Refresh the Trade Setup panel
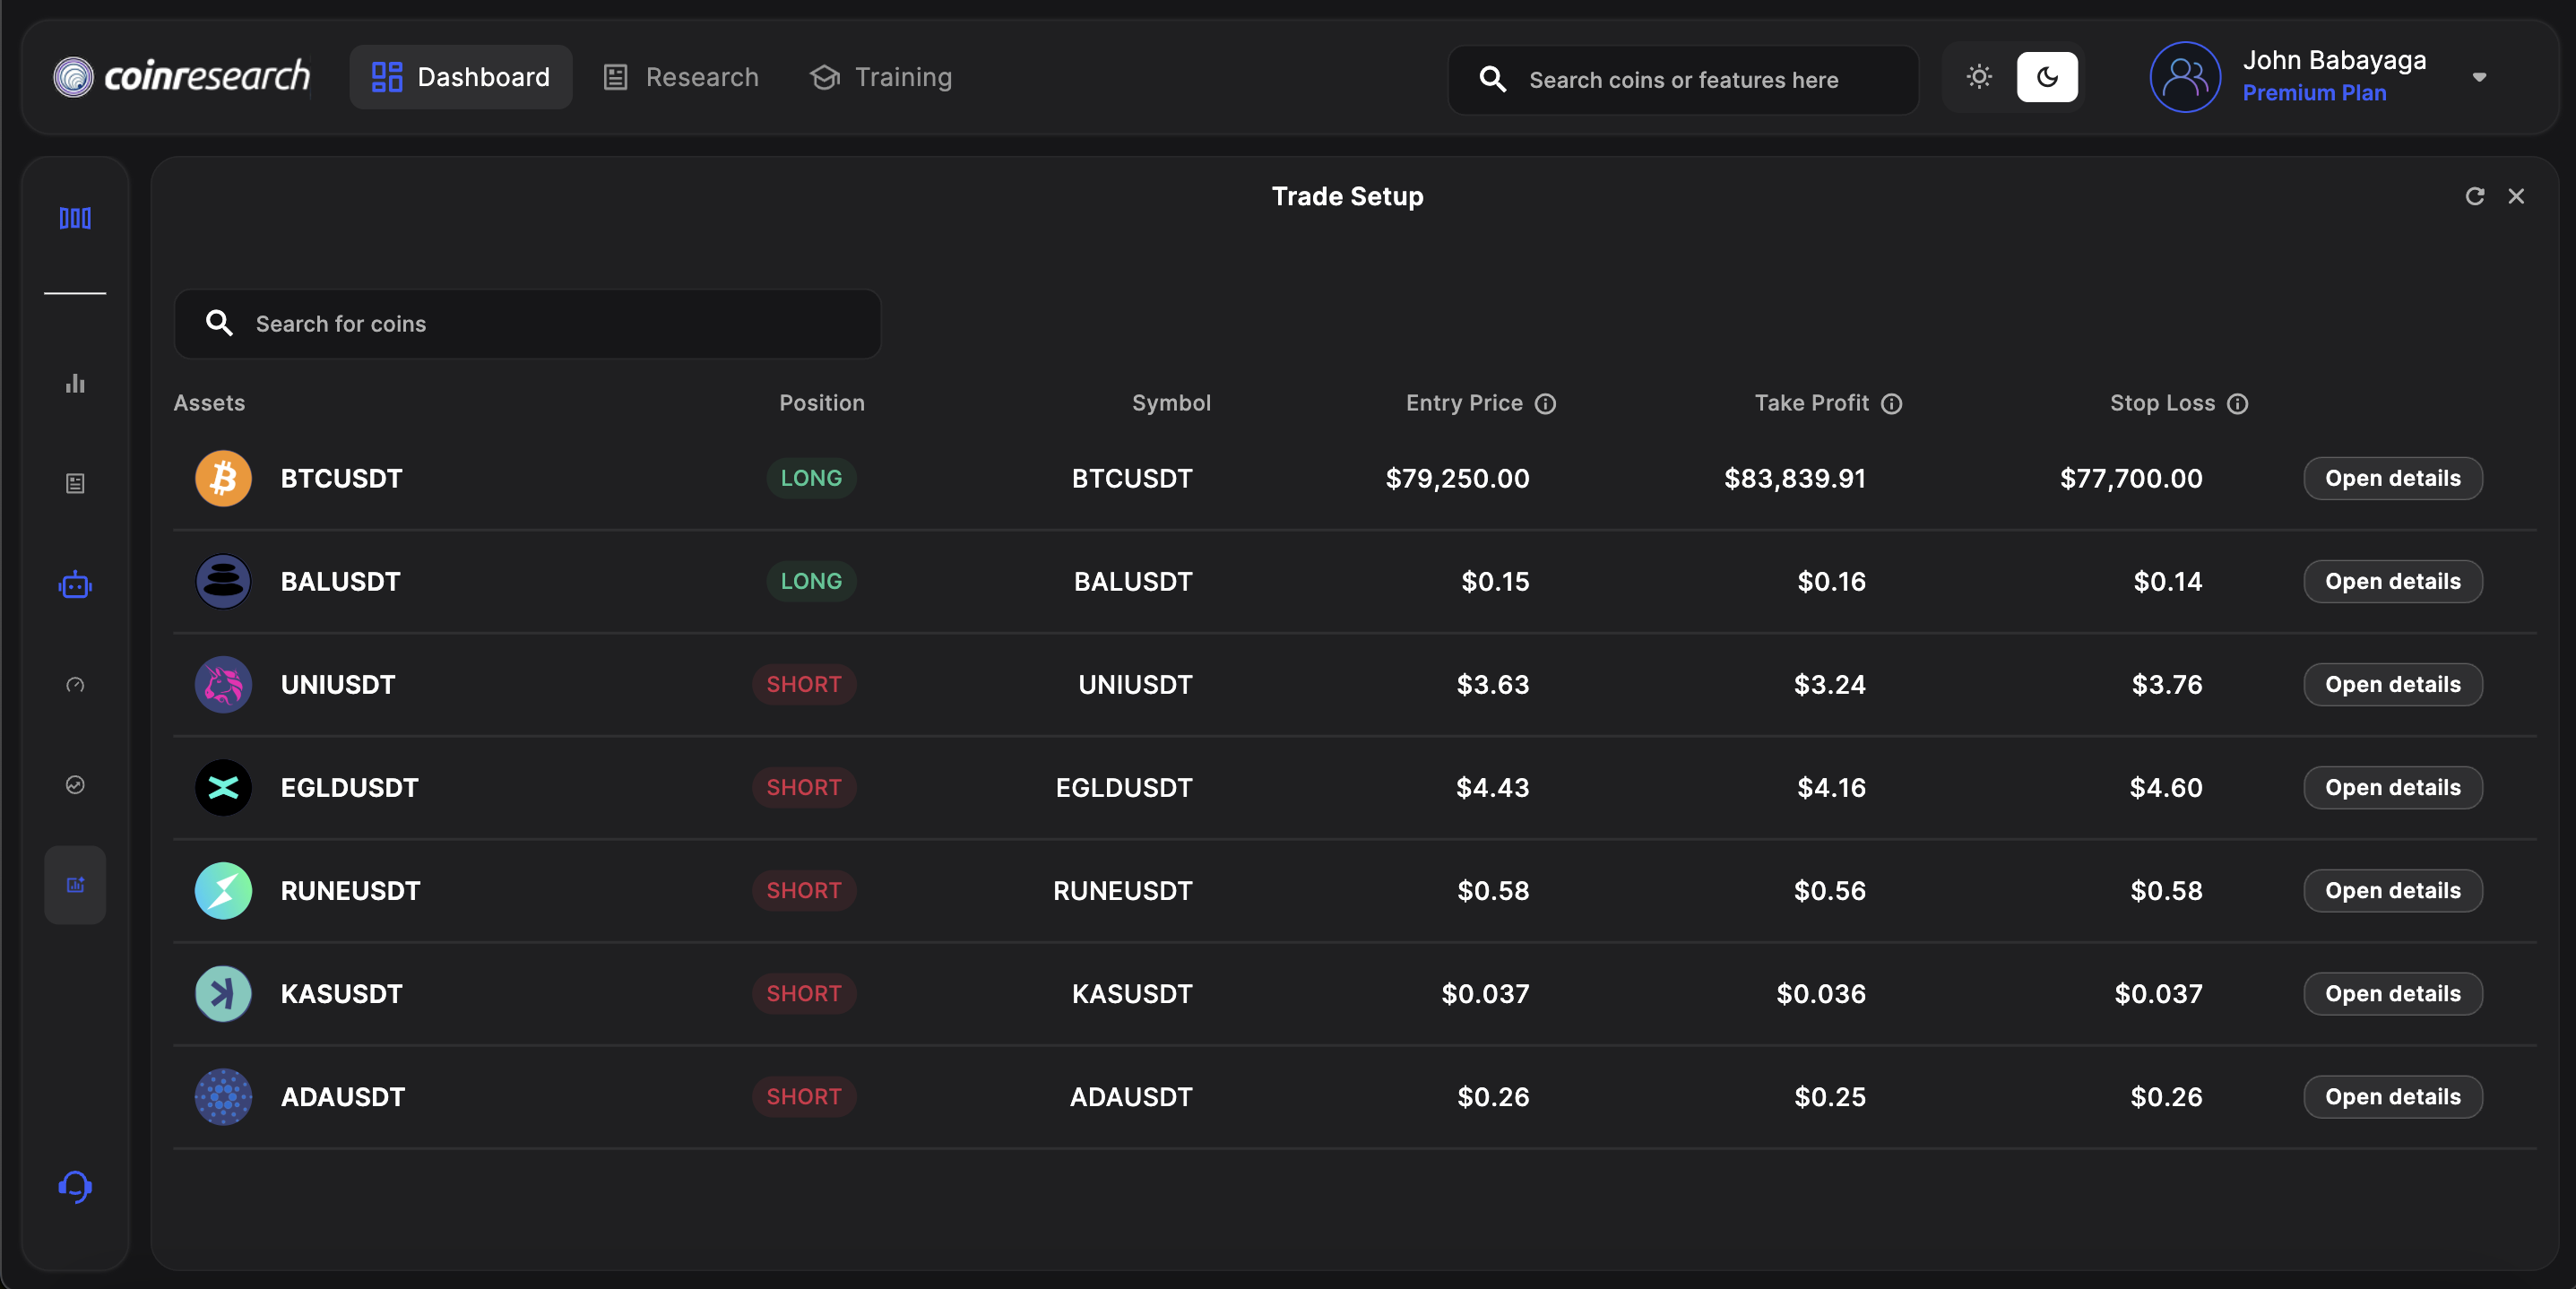Image resolution: width=2576 pixels, height=1289 pixels. click(2475, 196)
